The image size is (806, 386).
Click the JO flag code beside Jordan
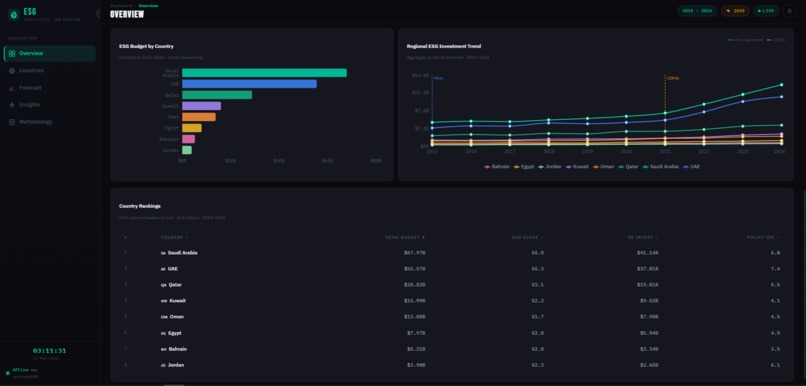click(x=163, y=365)
